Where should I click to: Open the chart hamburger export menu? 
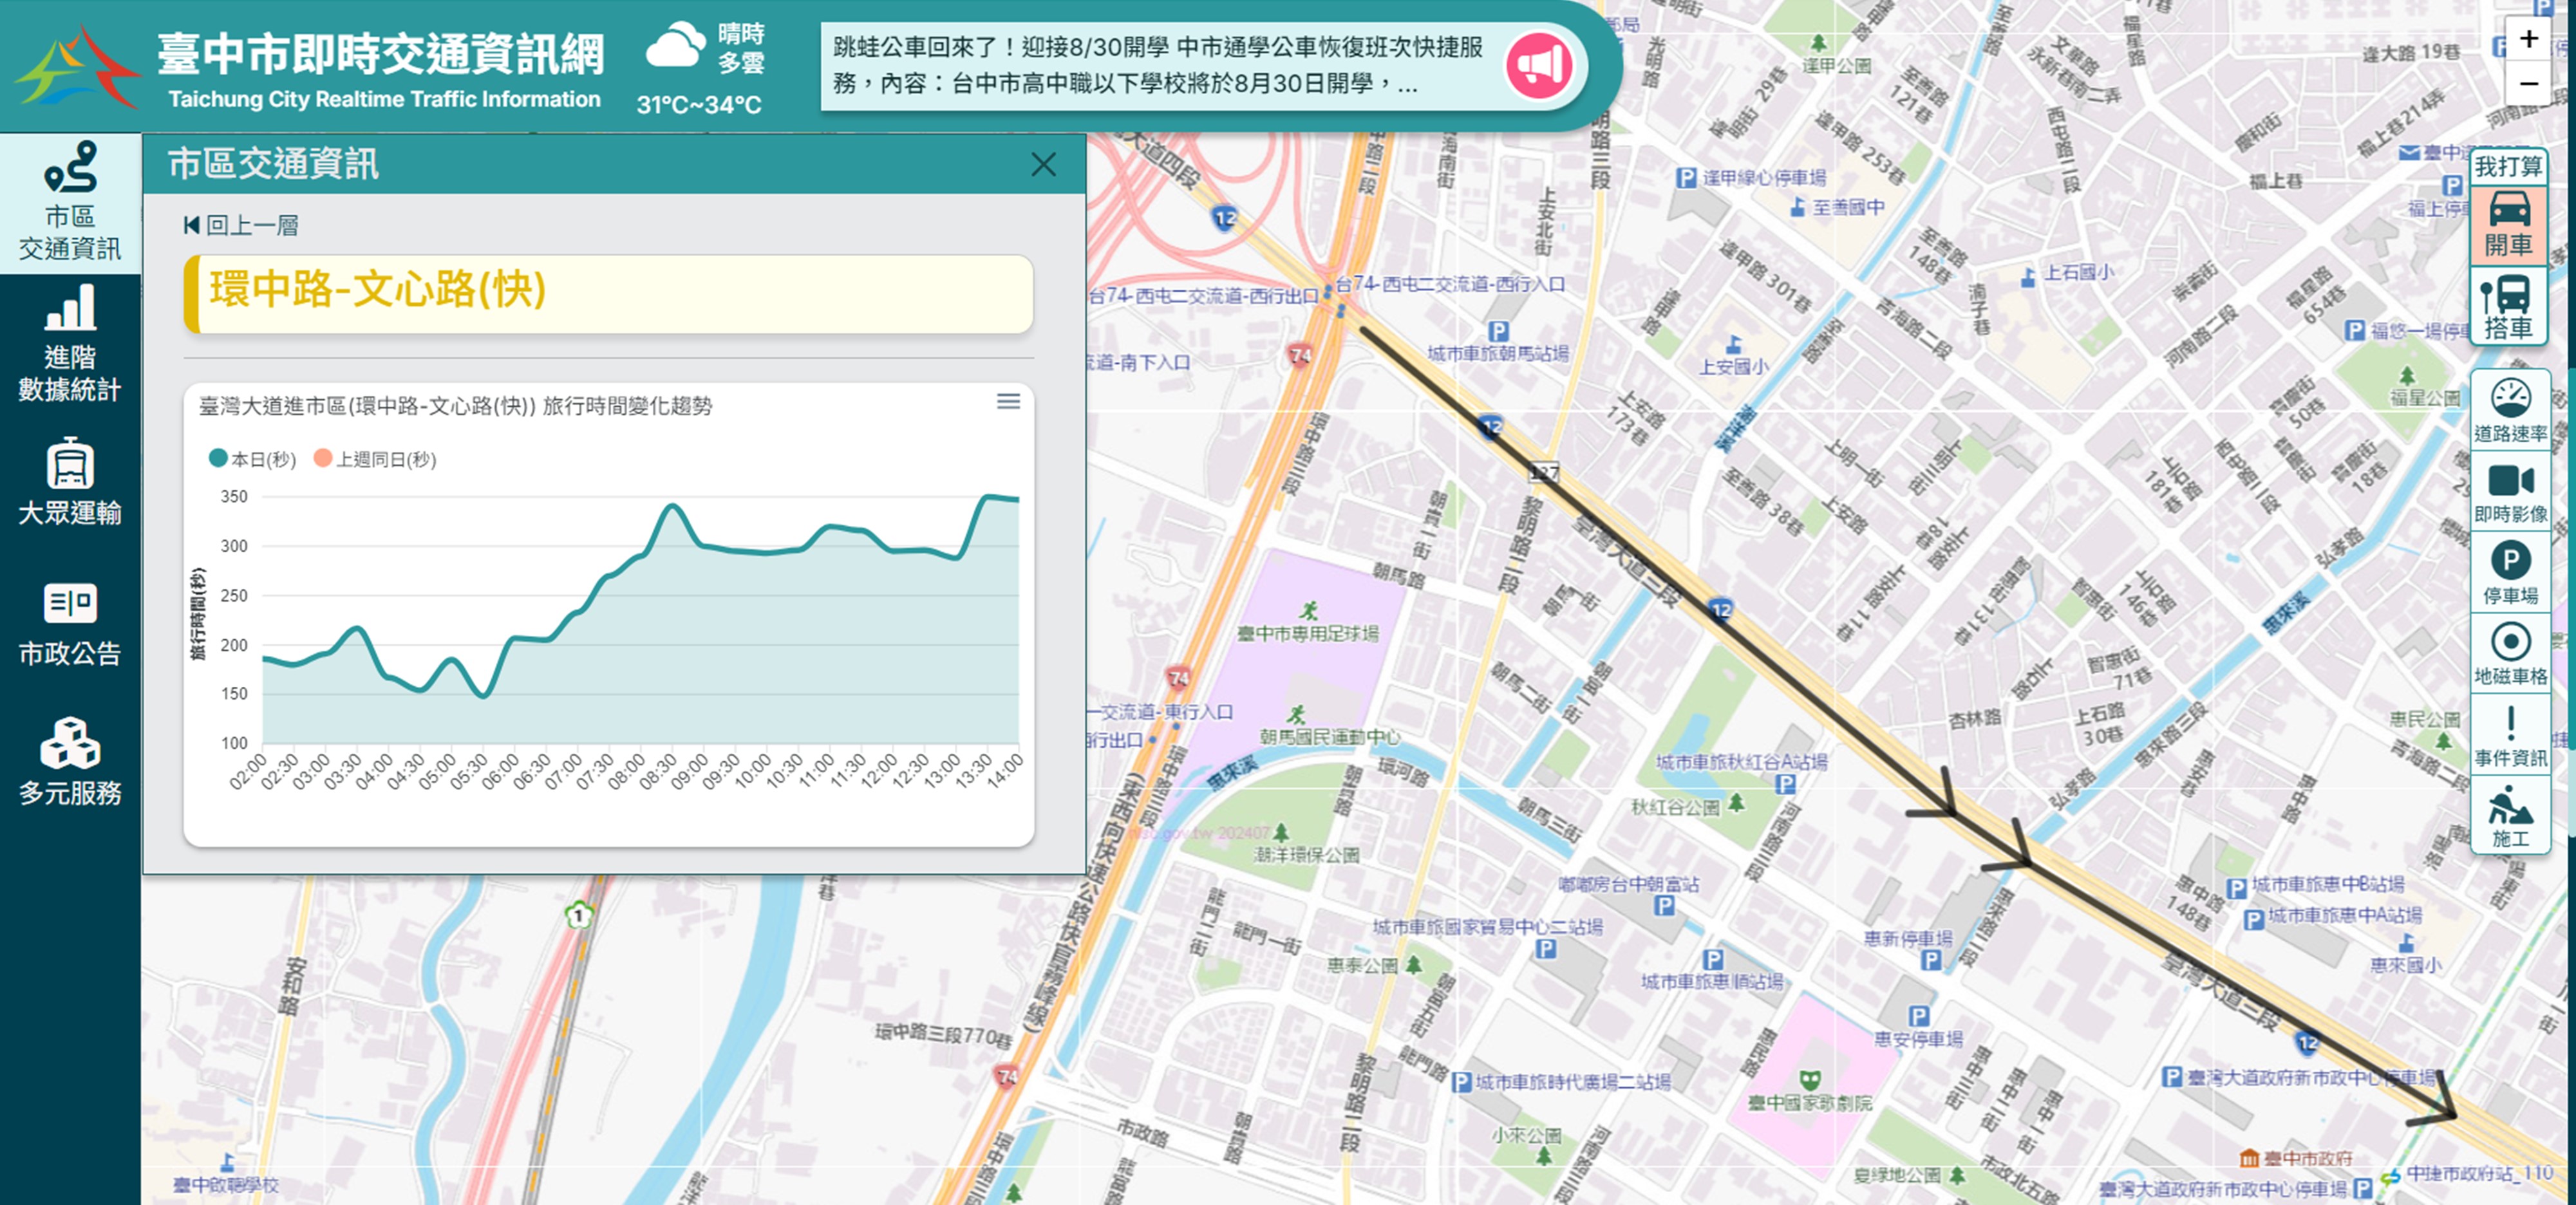(1008, 402)
